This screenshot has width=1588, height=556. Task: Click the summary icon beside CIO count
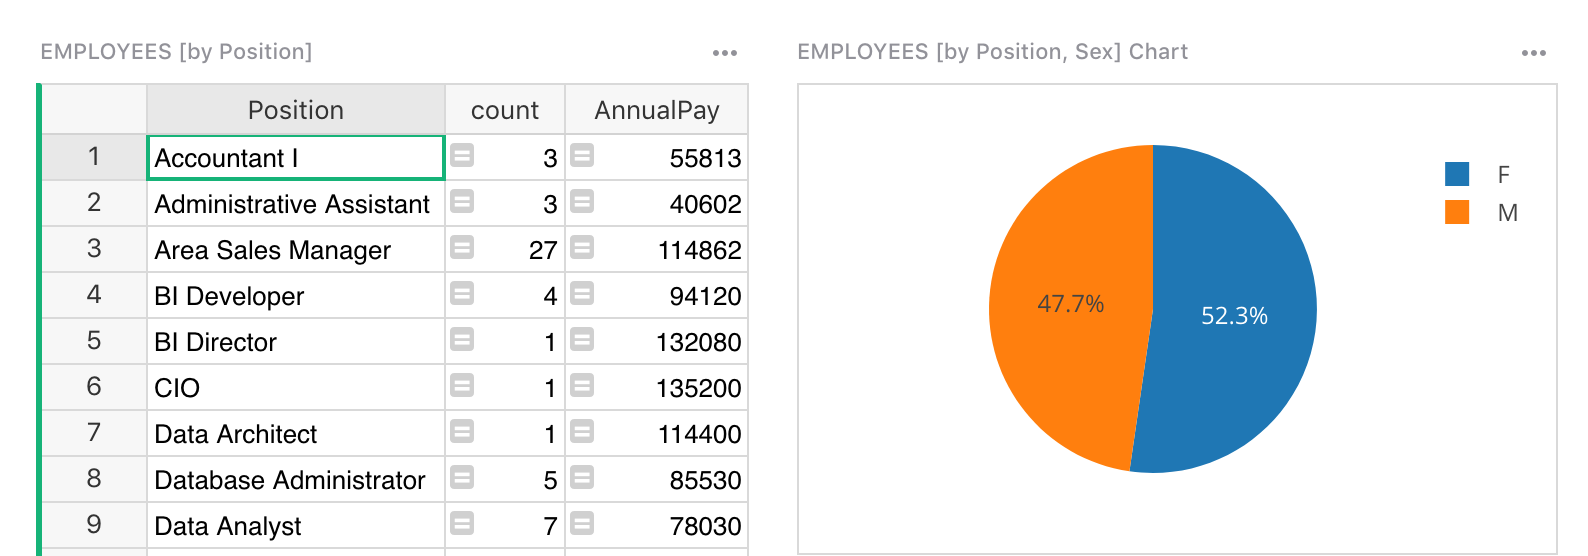pos(461,386)
